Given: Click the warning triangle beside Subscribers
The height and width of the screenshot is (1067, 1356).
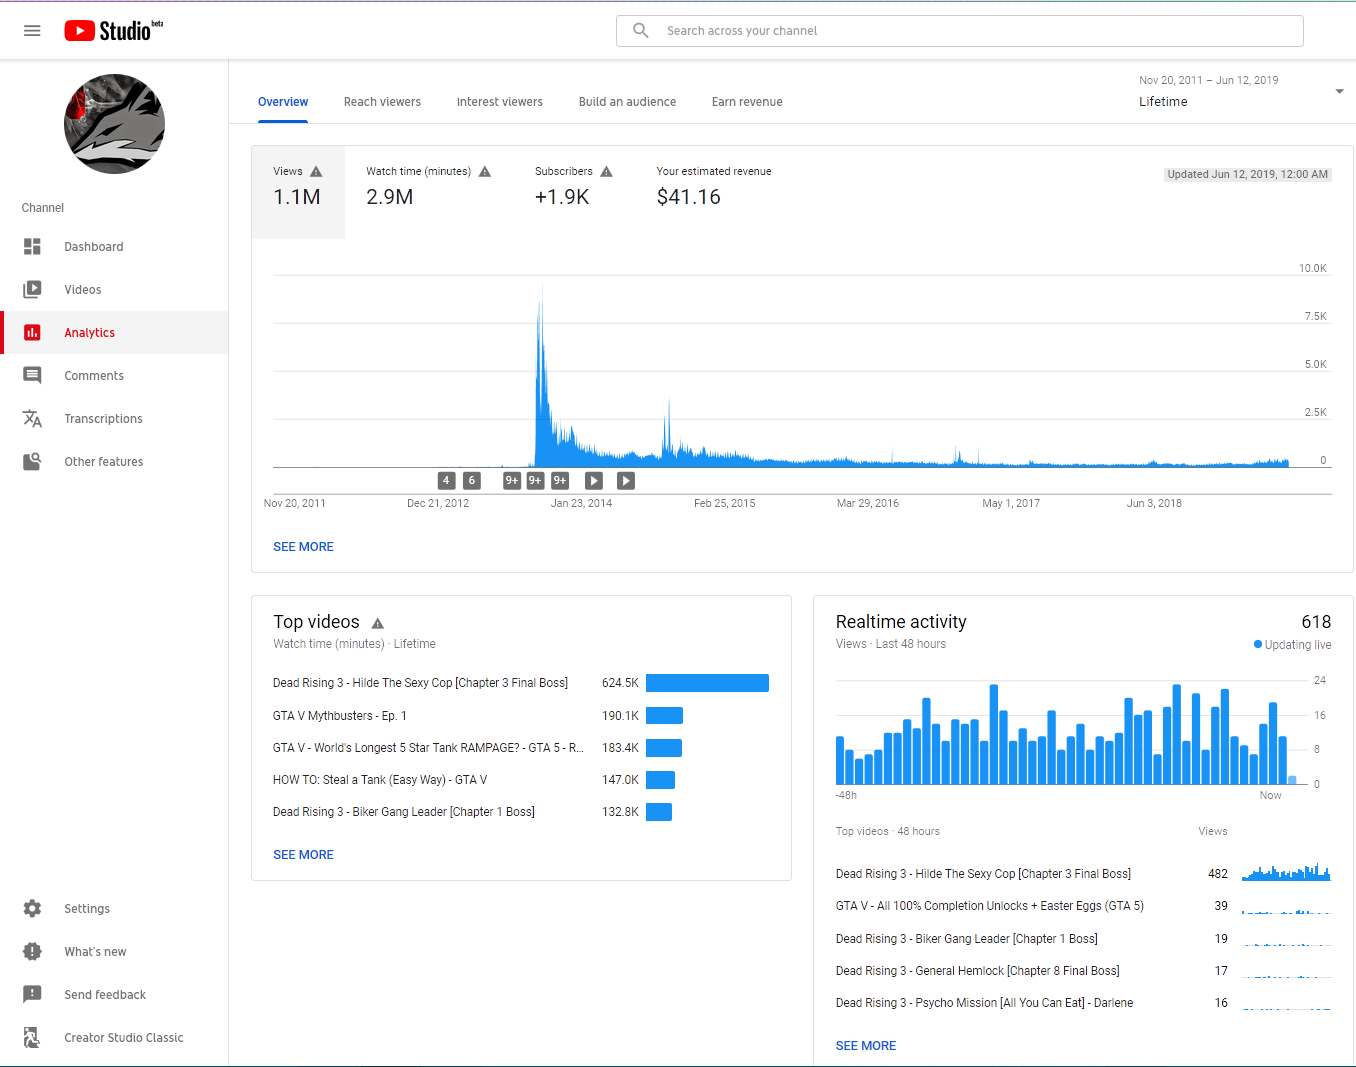Looking at the screenshot, I should 606,172.
